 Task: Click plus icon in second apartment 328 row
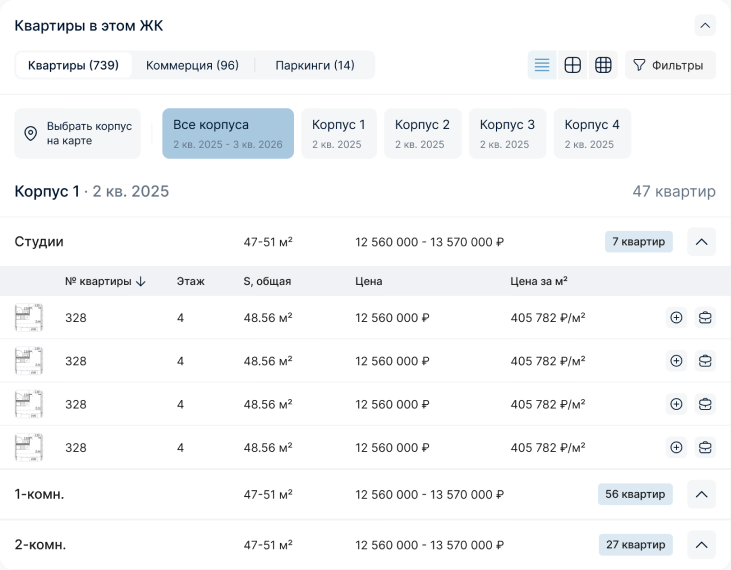click(x=676, y=361)
